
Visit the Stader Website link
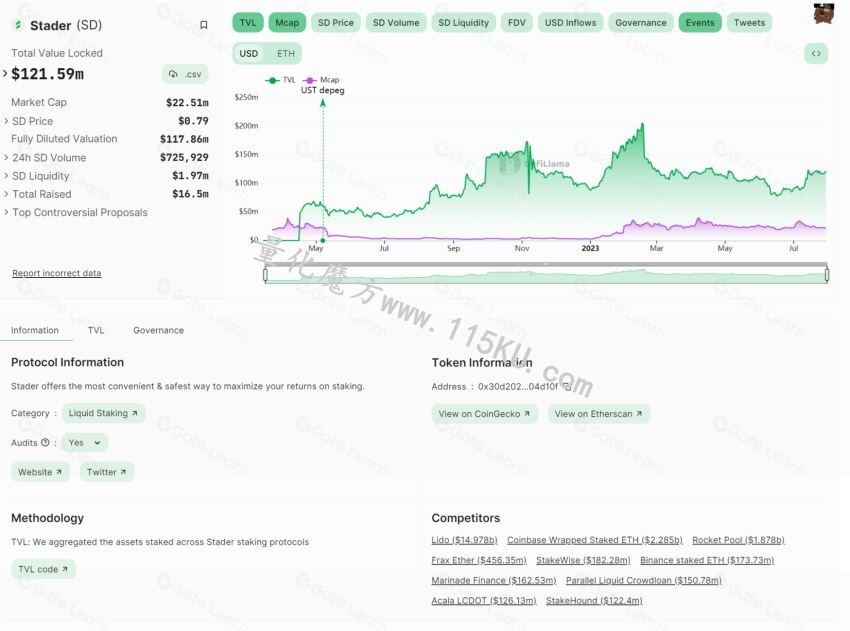[x=40, y=472]
